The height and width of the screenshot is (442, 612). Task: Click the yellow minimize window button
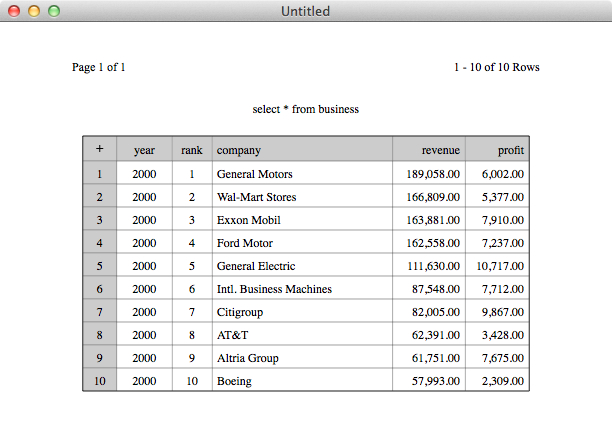click(x=34, y=11)
